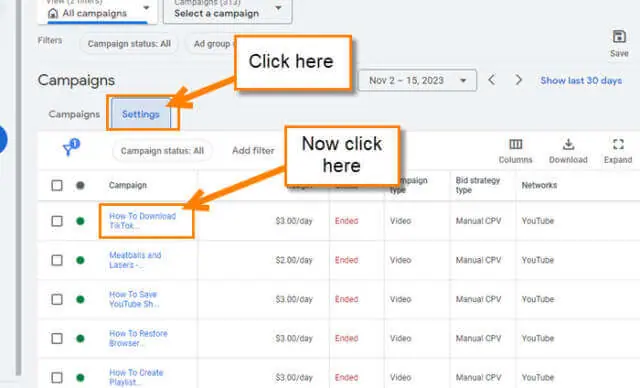Check the box for How To Download TikTok row
Screen dimensions: 640x388
pos(57,221)
